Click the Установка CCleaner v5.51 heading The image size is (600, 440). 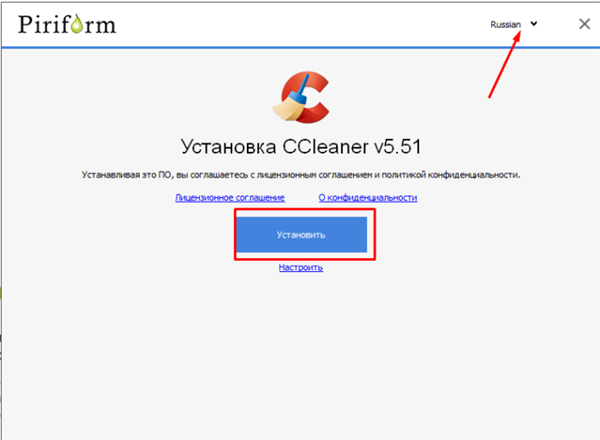(x=301, y=147)
